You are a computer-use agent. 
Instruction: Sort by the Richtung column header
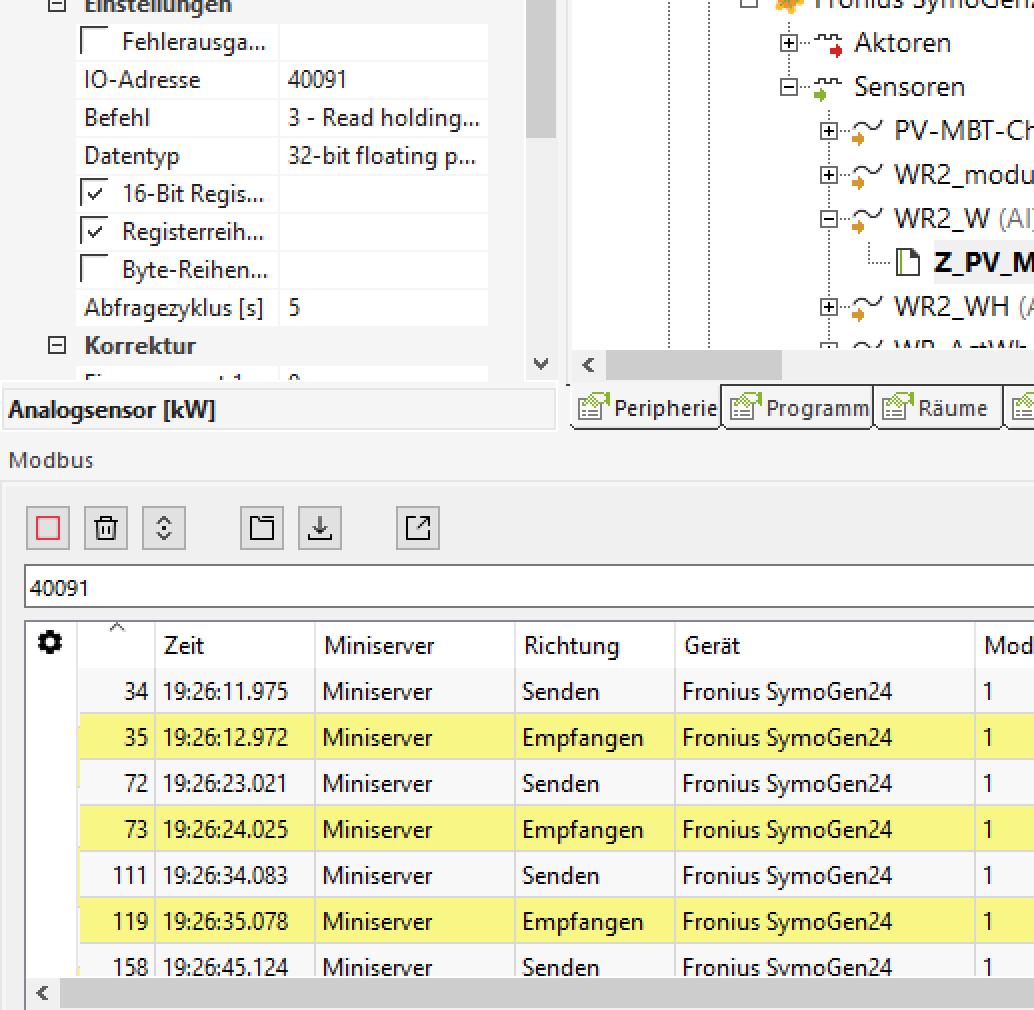coord(595,645)
